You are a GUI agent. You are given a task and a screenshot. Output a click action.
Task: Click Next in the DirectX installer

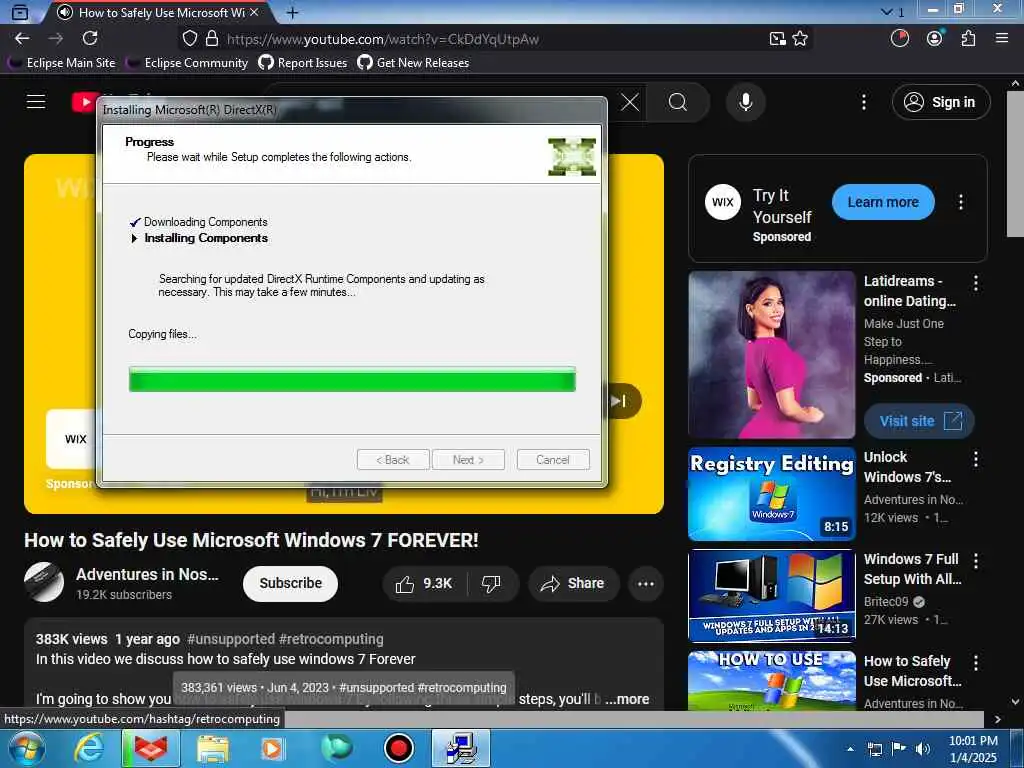click(x=468, y=460)
